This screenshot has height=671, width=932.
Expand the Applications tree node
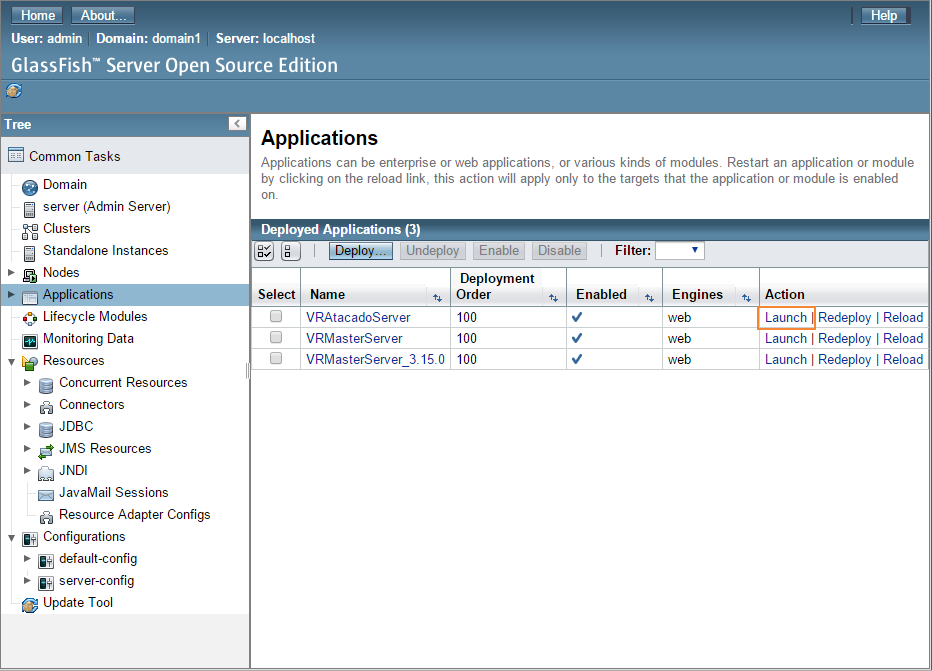tap(11, 294)
